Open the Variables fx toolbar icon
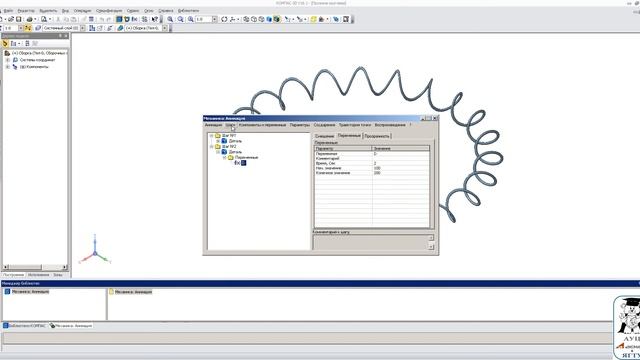Viewport: 640px width, 360px height. click(135, 19)
